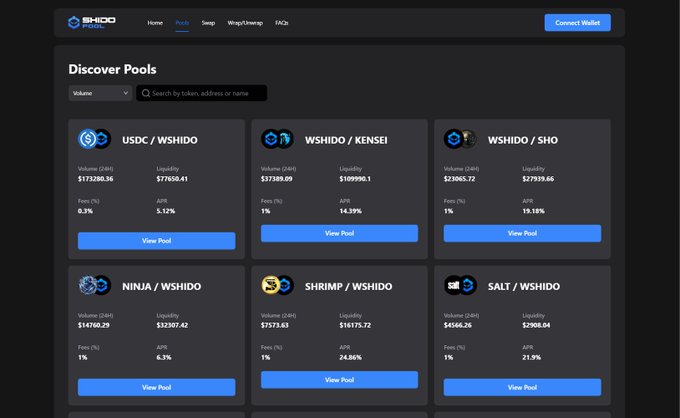The image size is (680, 418).
Task: View Pool for USDC / WSHIDO
Action: 157,241
